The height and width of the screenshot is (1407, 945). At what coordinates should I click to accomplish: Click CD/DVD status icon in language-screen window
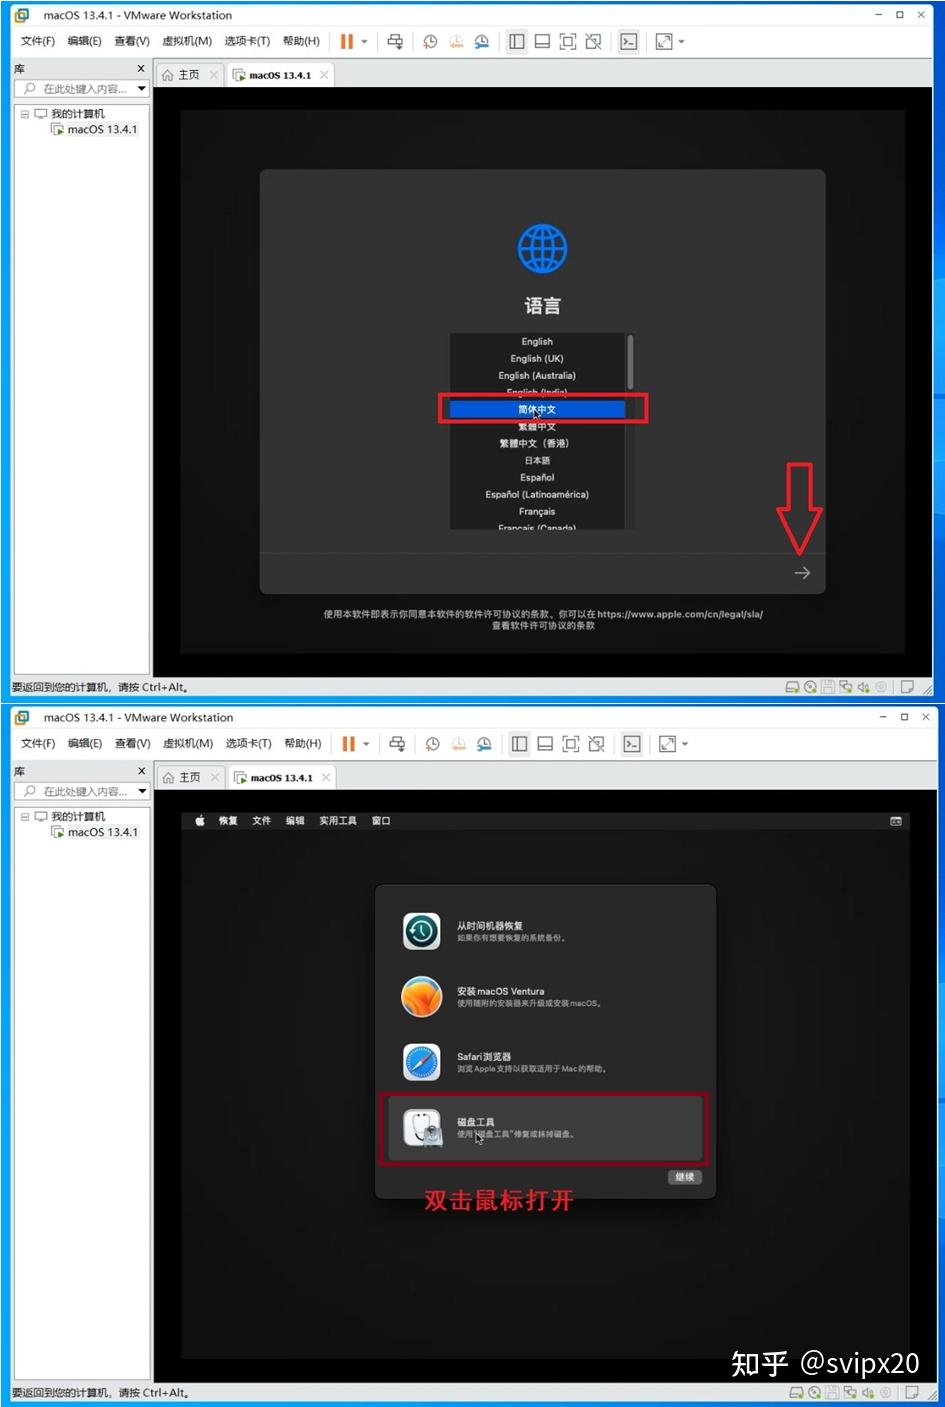[811, 687]
